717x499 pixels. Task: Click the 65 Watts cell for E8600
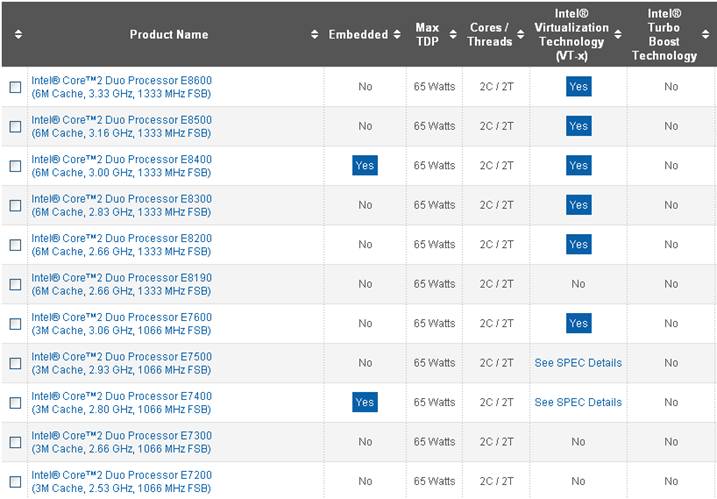[x=434, y=86]
